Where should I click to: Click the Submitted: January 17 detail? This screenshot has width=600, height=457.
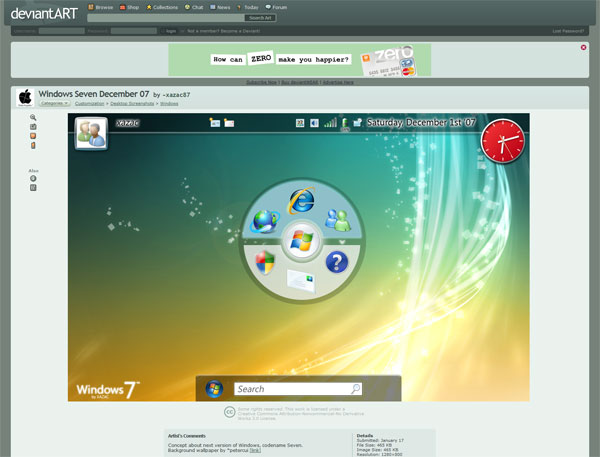[x=380, y=441]
